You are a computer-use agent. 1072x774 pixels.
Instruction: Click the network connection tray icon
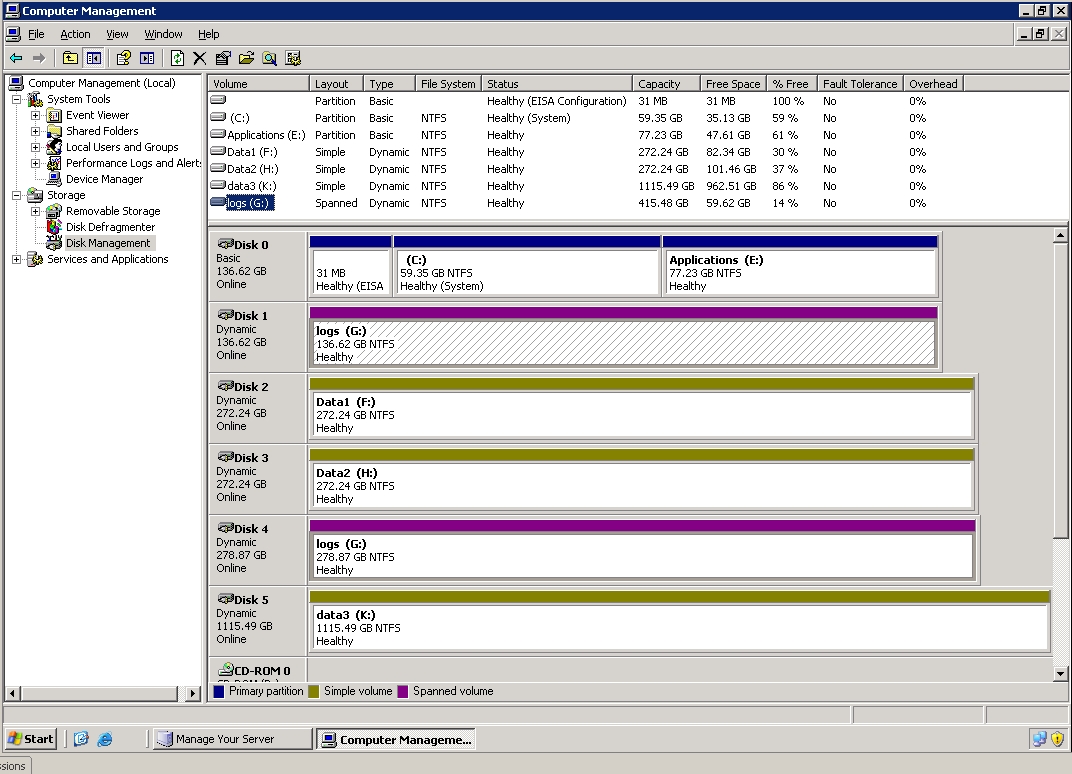coord(1039,739)
